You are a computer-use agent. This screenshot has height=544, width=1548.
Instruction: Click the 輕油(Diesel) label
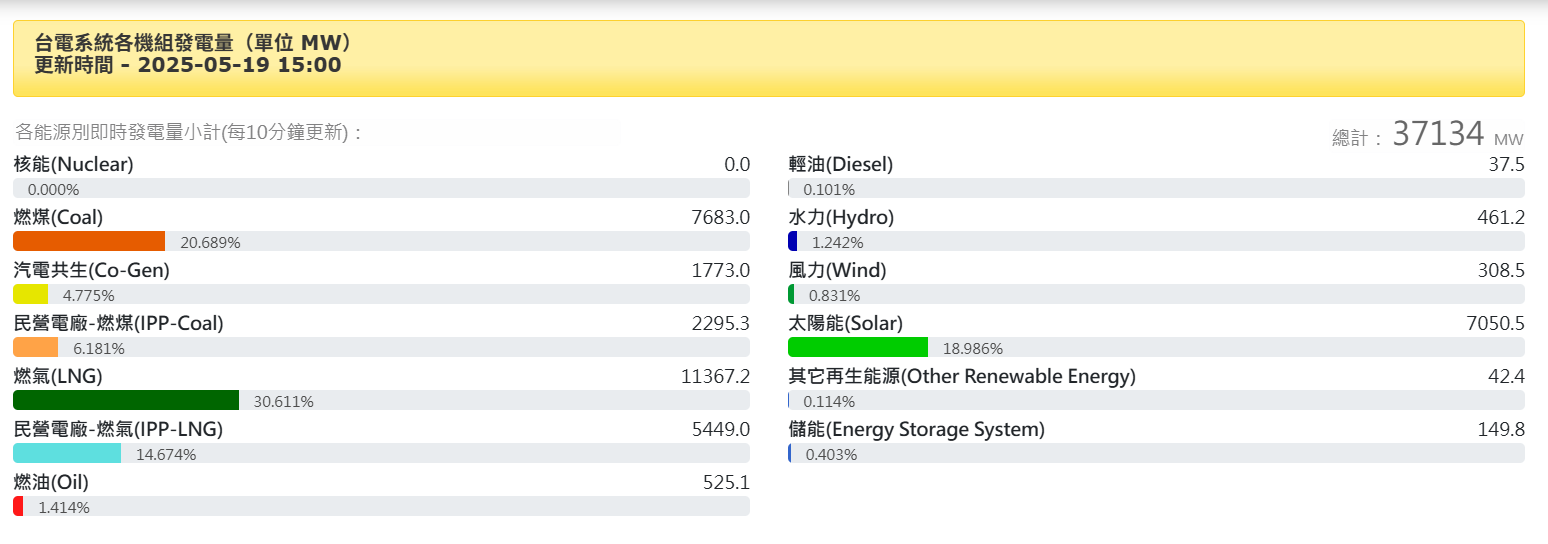point(840,164)
